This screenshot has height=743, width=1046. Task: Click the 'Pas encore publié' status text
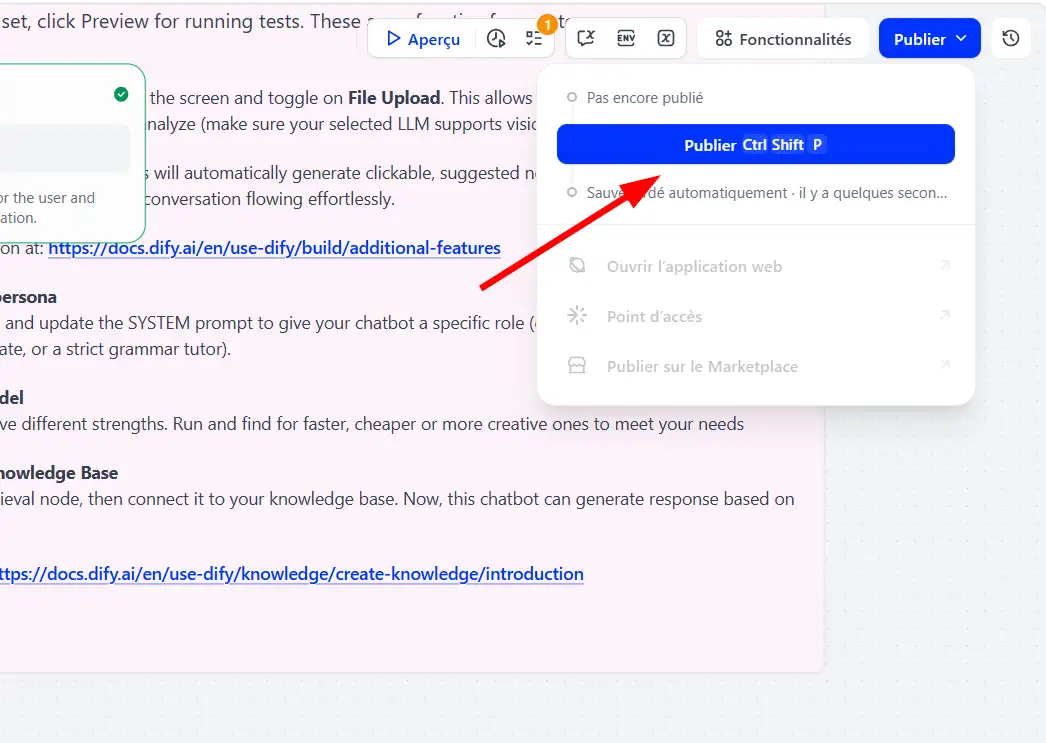pyautogui.click(x=644, y=97)
